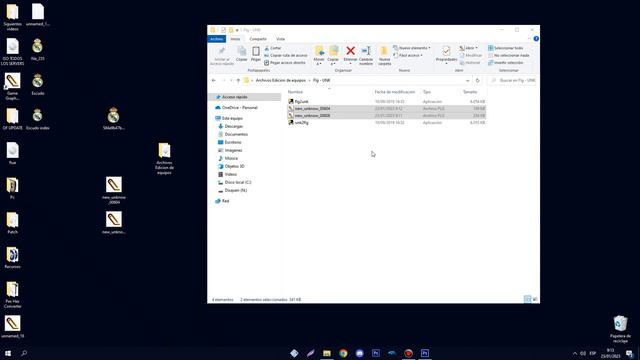Click the Up one level arrow
The width and height of the screenshot is (640, 360).
[x=238, y=80]
